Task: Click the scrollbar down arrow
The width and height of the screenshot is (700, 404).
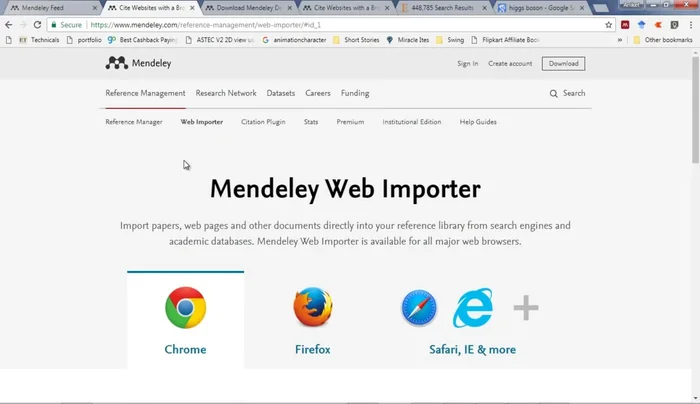Action: coord(696,398)
